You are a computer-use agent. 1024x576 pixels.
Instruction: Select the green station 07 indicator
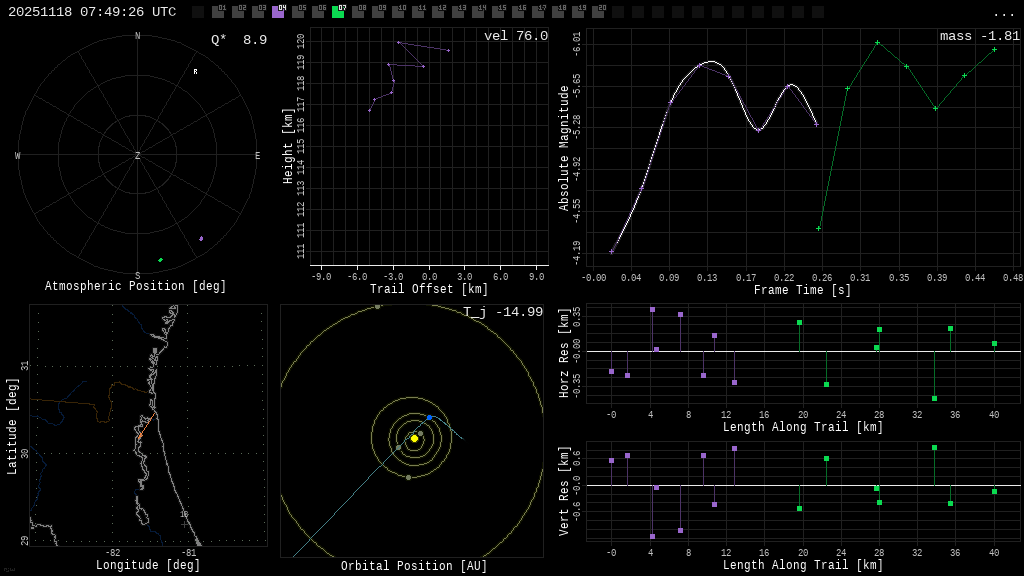coord(338,12)
